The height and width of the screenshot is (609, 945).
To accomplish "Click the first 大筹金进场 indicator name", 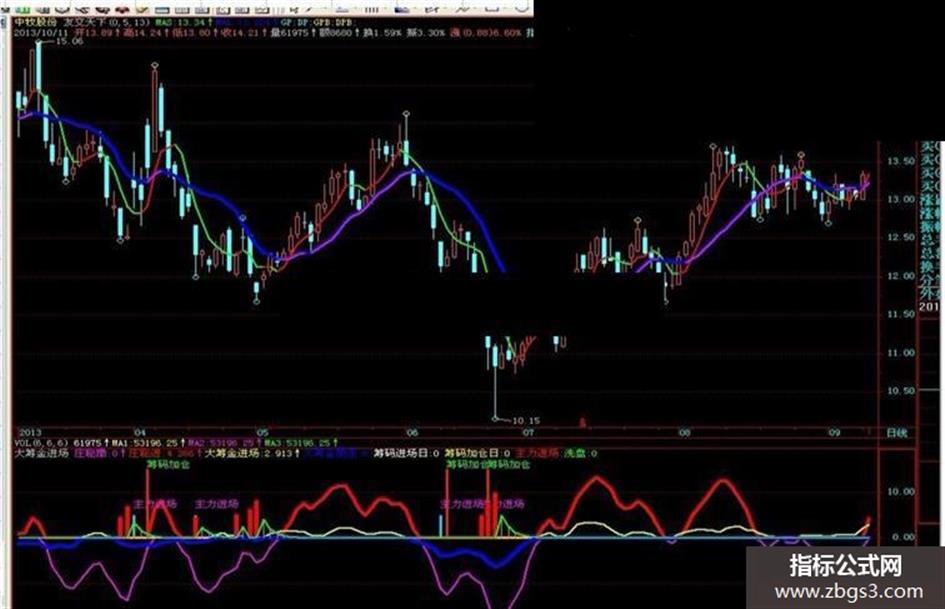I will pyautogui.click(x=41, y=453).
